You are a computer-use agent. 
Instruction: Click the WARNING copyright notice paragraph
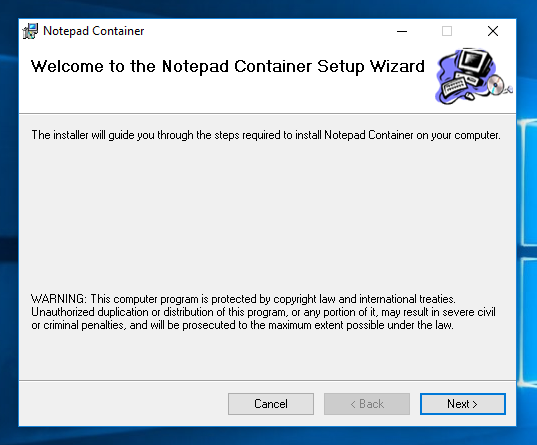263,312
